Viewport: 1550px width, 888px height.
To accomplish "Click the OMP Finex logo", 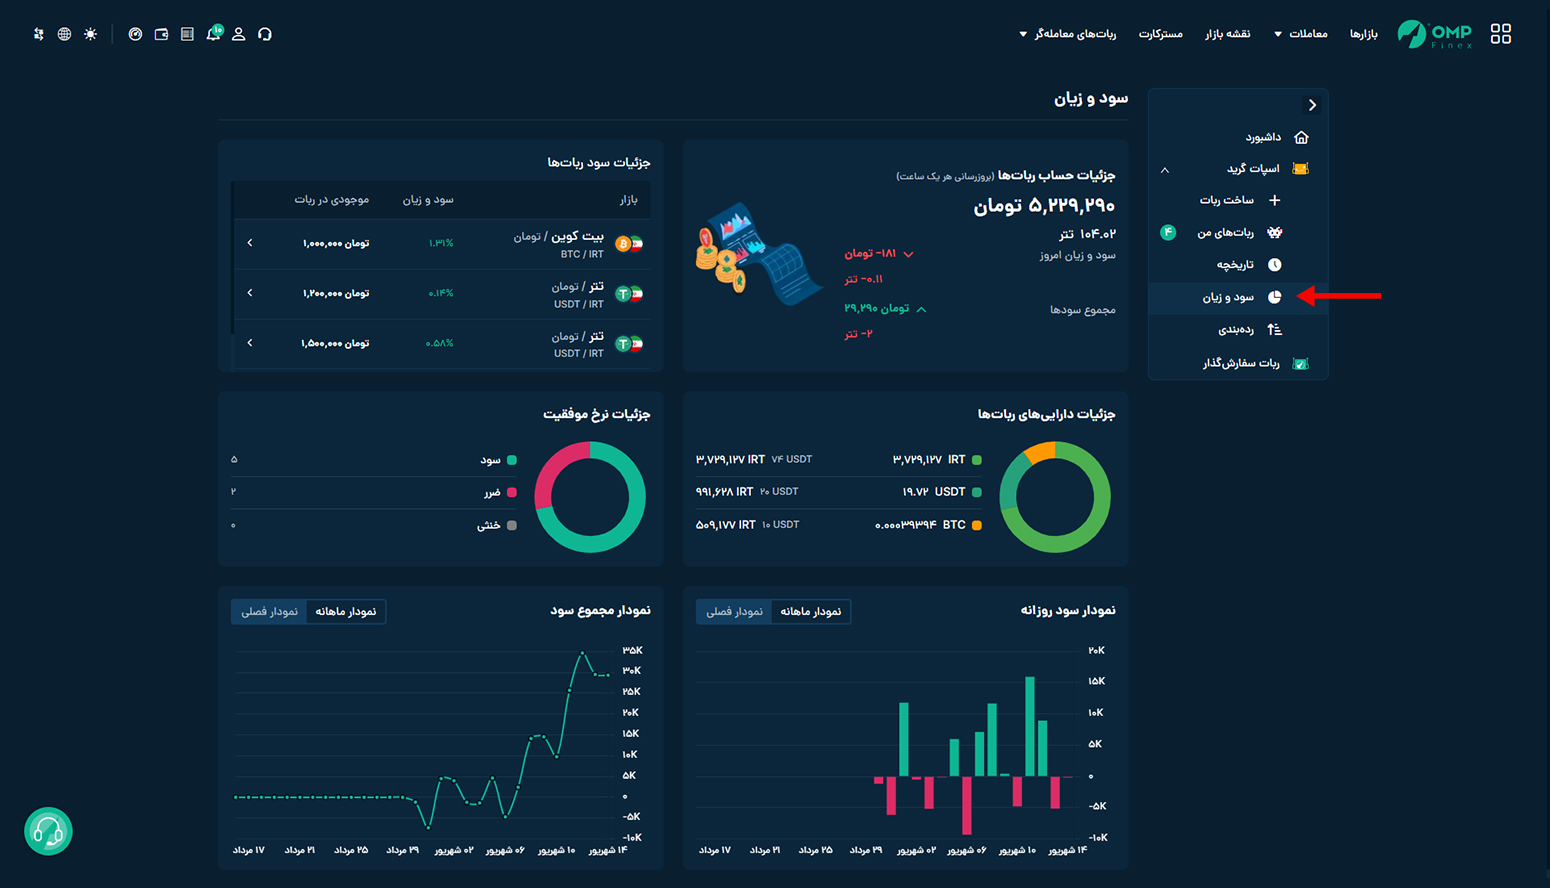I will coord(1435,34).
